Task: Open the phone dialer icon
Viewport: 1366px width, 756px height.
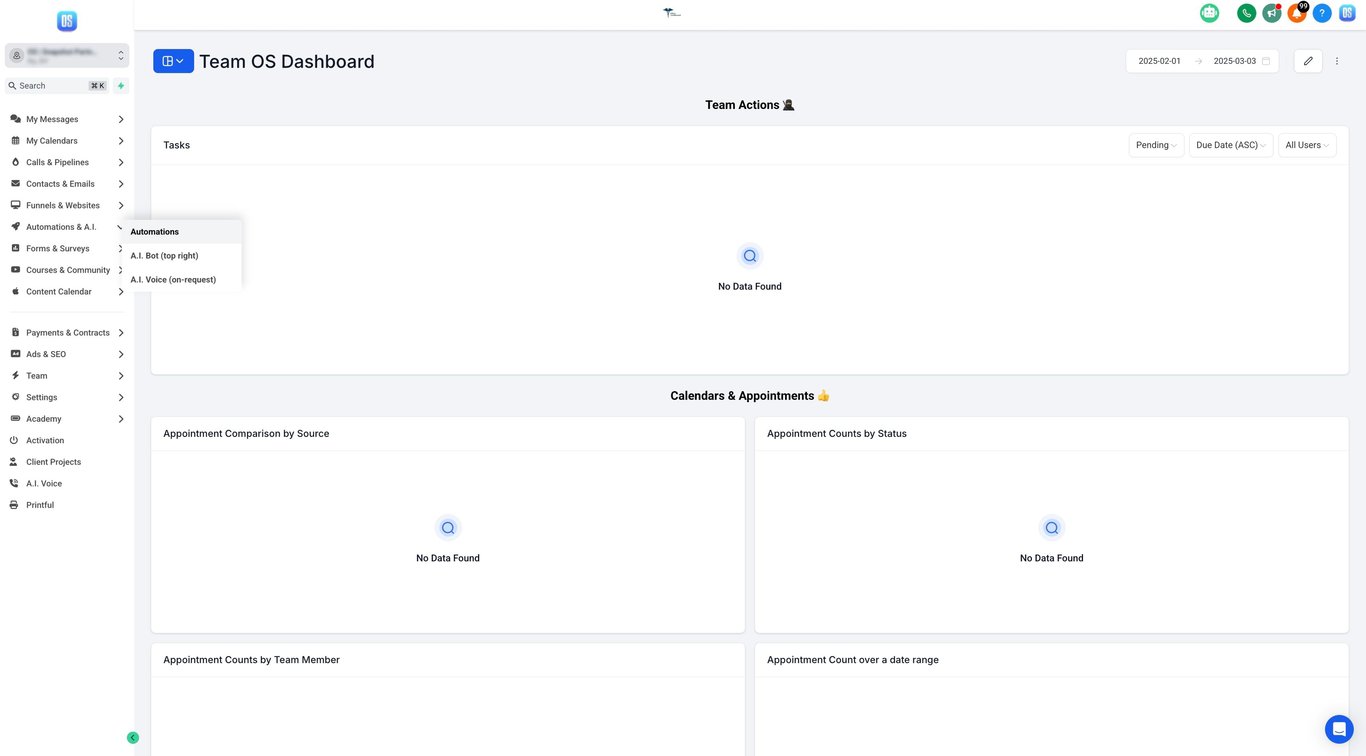Action: point(1247,13)
